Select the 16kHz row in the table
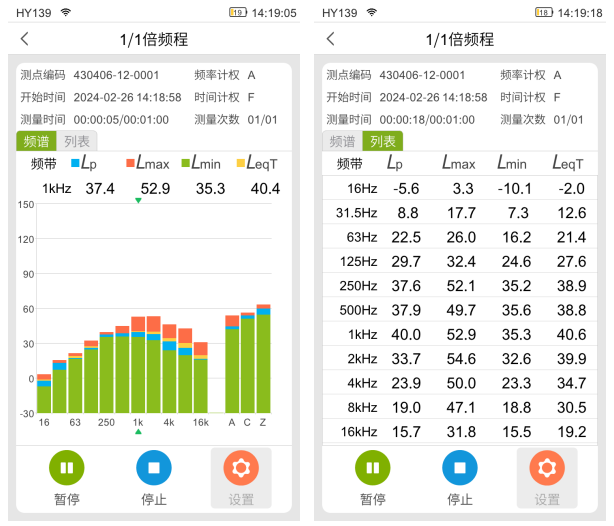 coord(460,431)
